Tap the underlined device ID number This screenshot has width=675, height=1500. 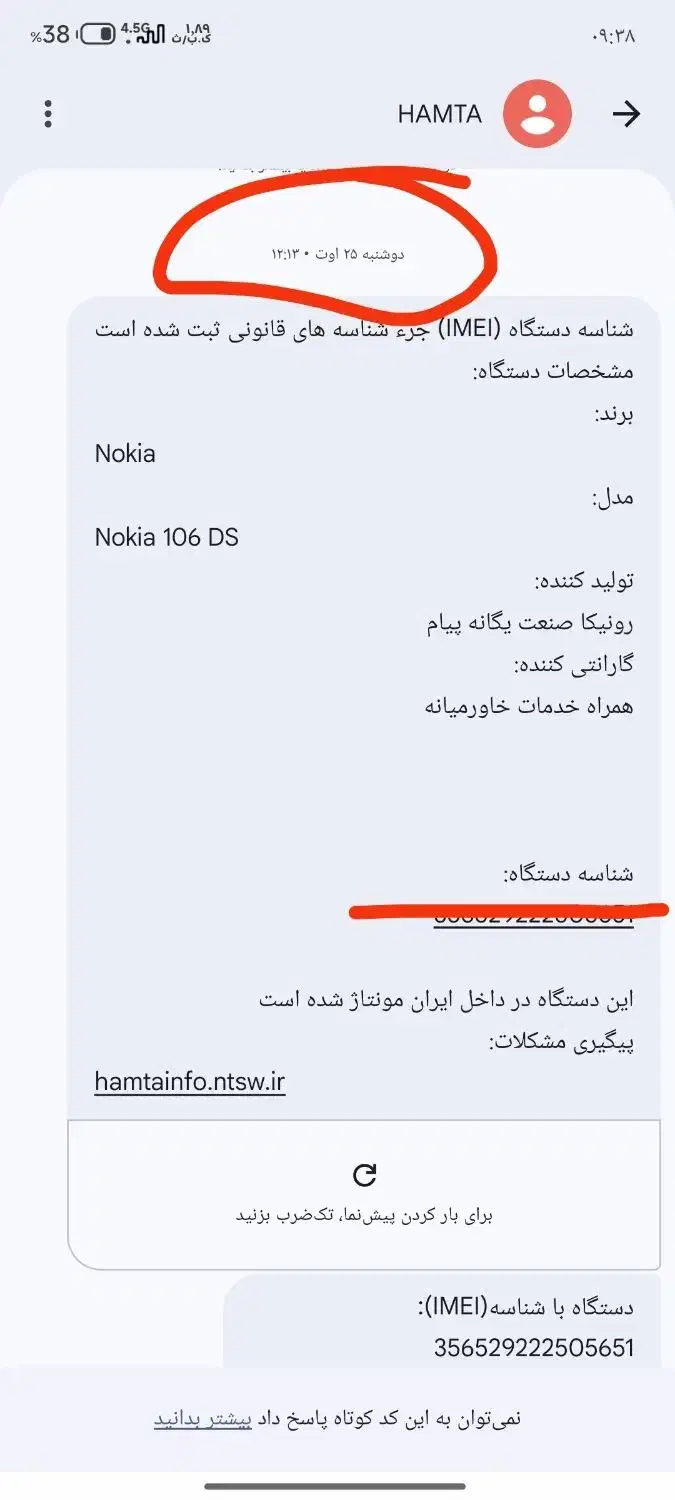[x=533, y=920]
